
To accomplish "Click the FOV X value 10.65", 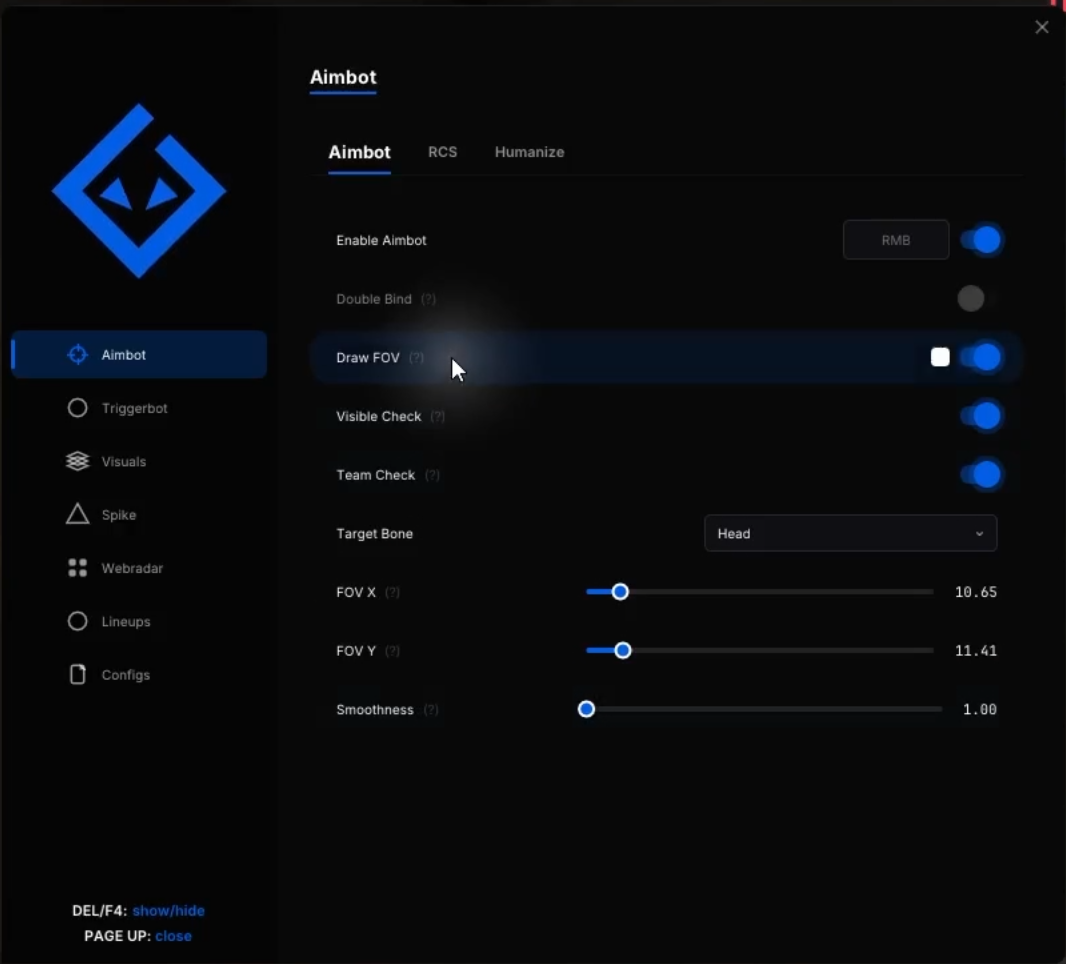I will 976,592.
